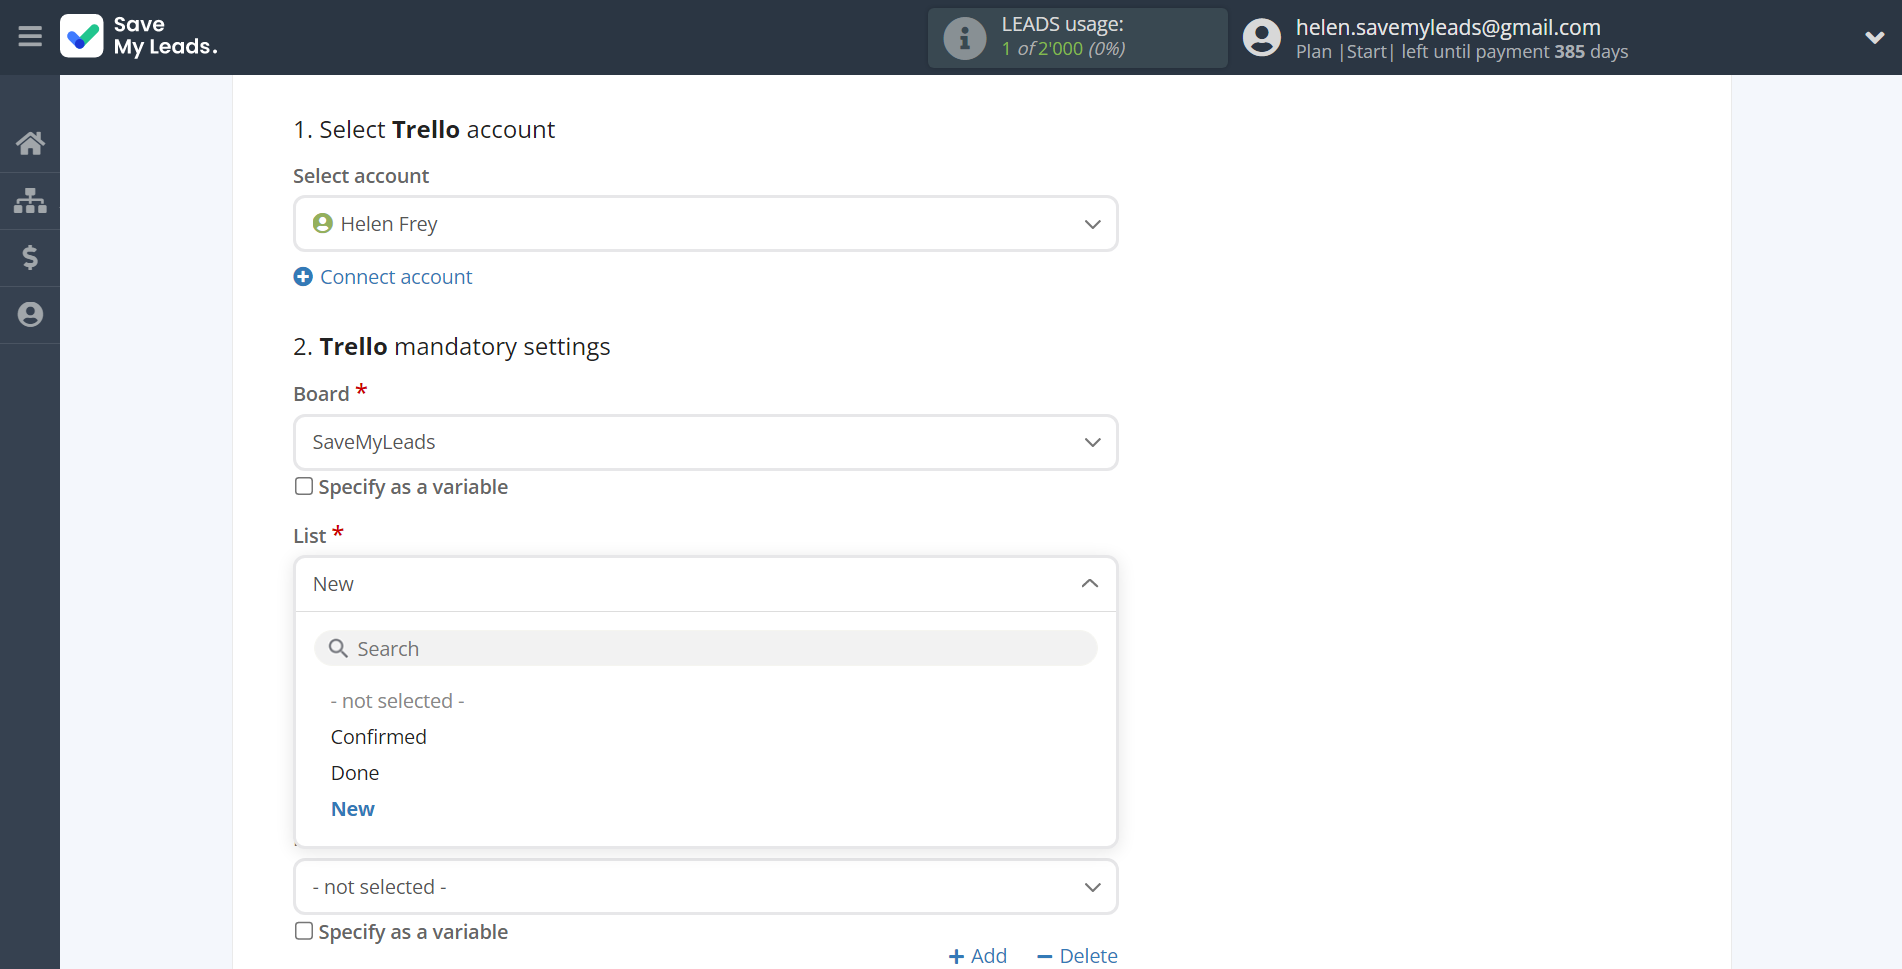Screen dimensions: 1902x969
Task: Click the Add button
Action: pos(978,956)
